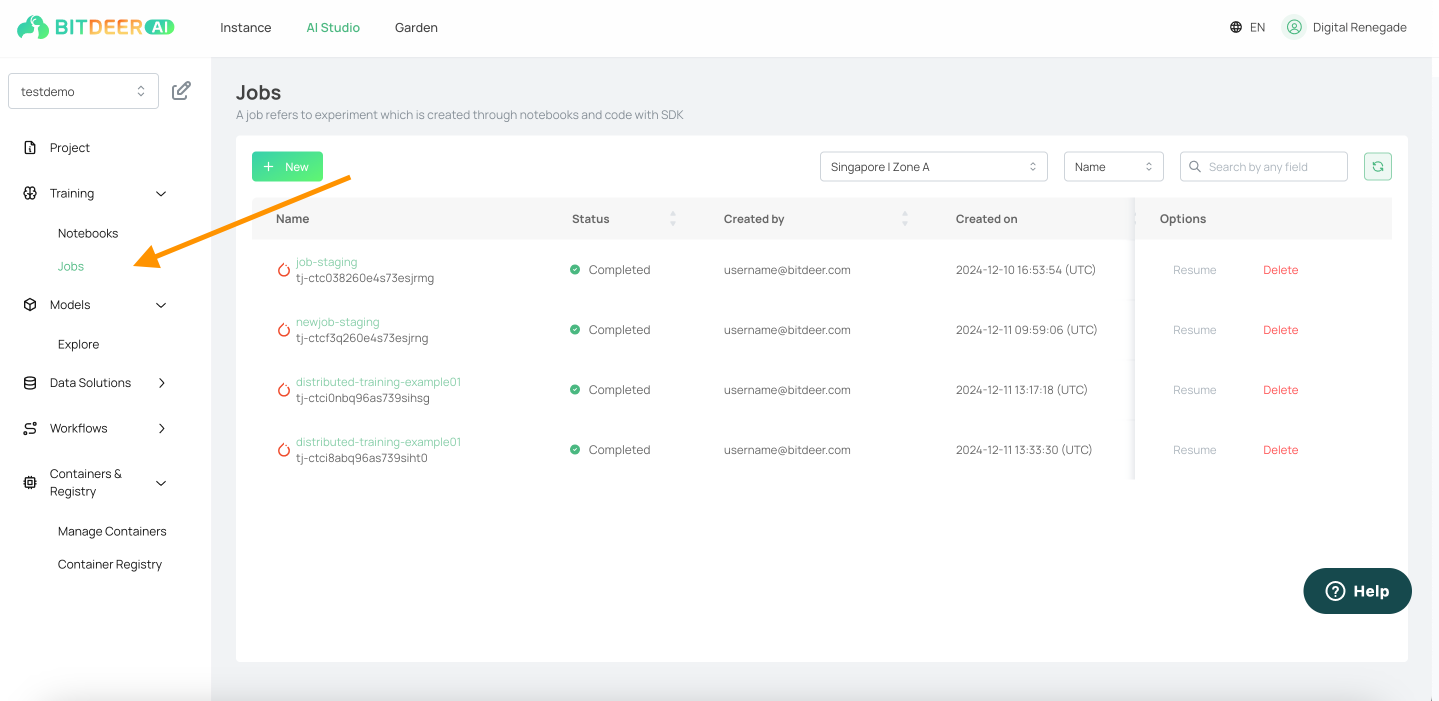This screenshot has width=1439, height=701.
Task: Click the Data Solutions database icon
Action: pyautogui.click(x=30, y=383)
